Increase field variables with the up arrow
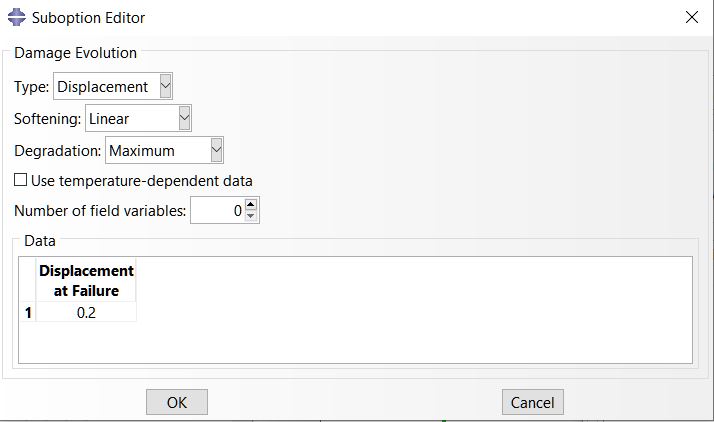714x422 pixels. pyautogui.click(x=251, y=205)
